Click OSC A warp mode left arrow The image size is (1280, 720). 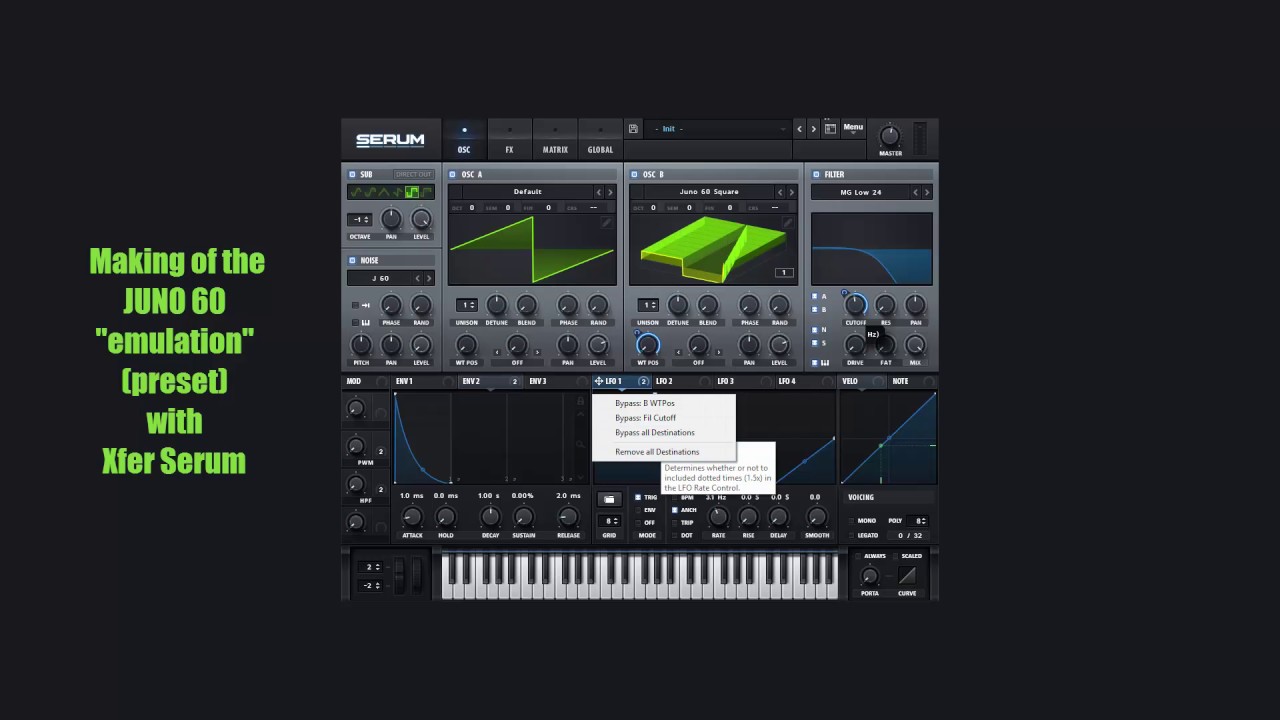point(498,352)
